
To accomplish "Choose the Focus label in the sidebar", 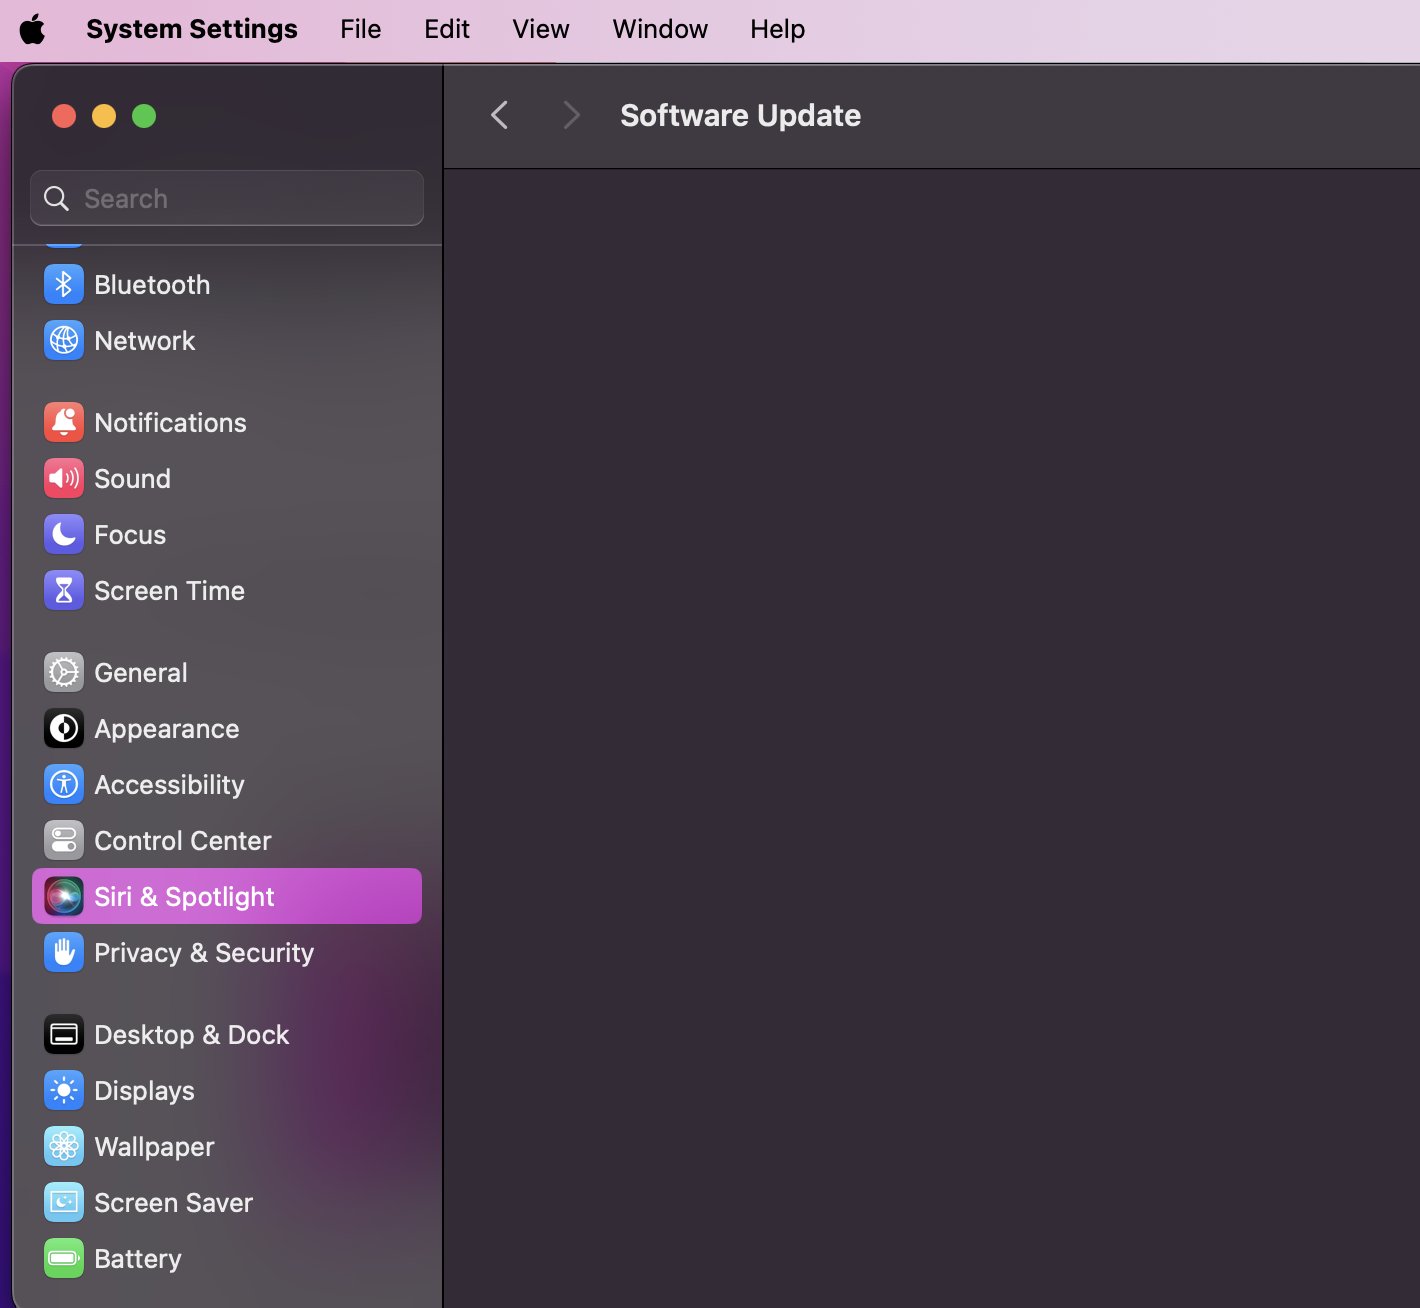I will tap(130, 535).
